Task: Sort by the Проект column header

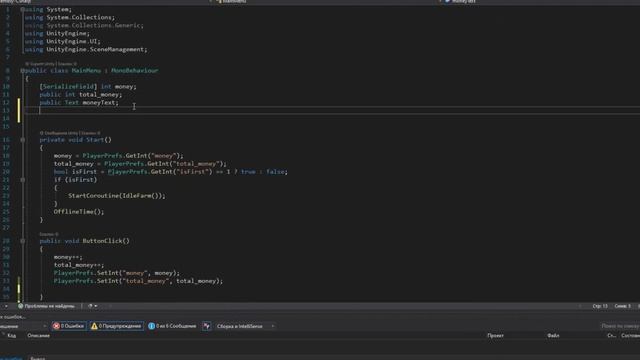Action: pos(496,336)
